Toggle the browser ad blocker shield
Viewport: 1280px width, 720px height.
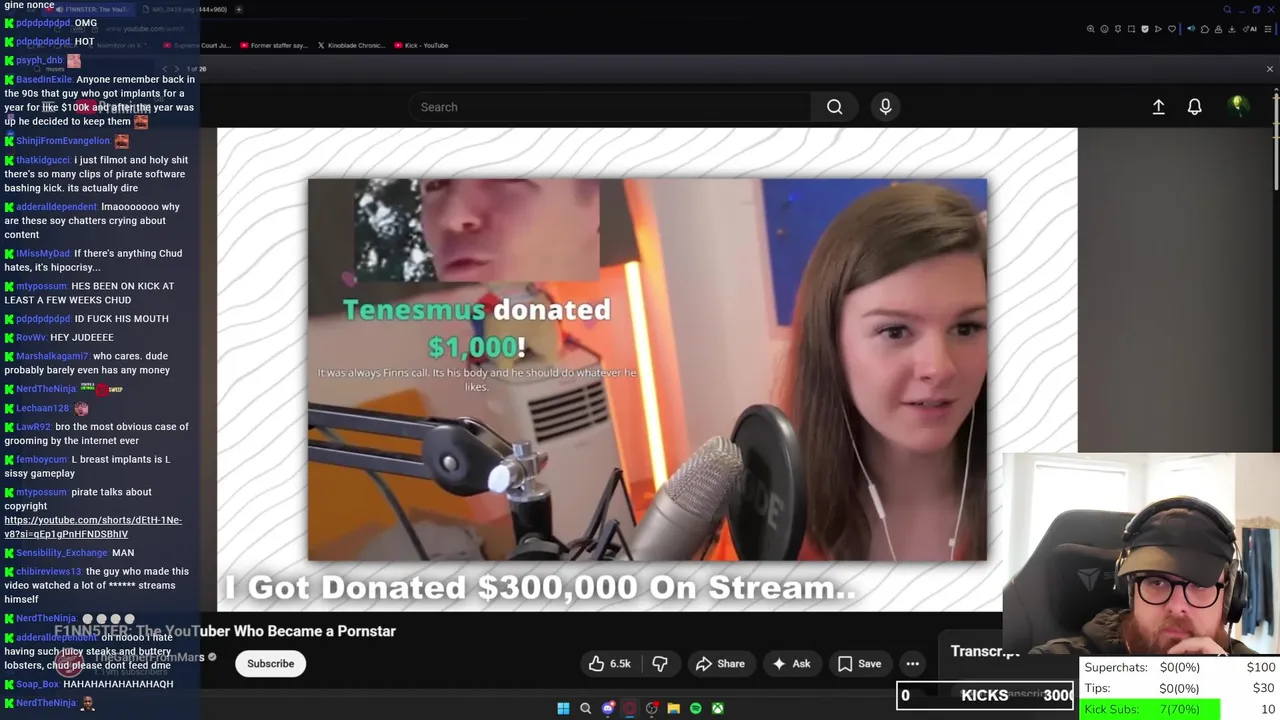1145,29
